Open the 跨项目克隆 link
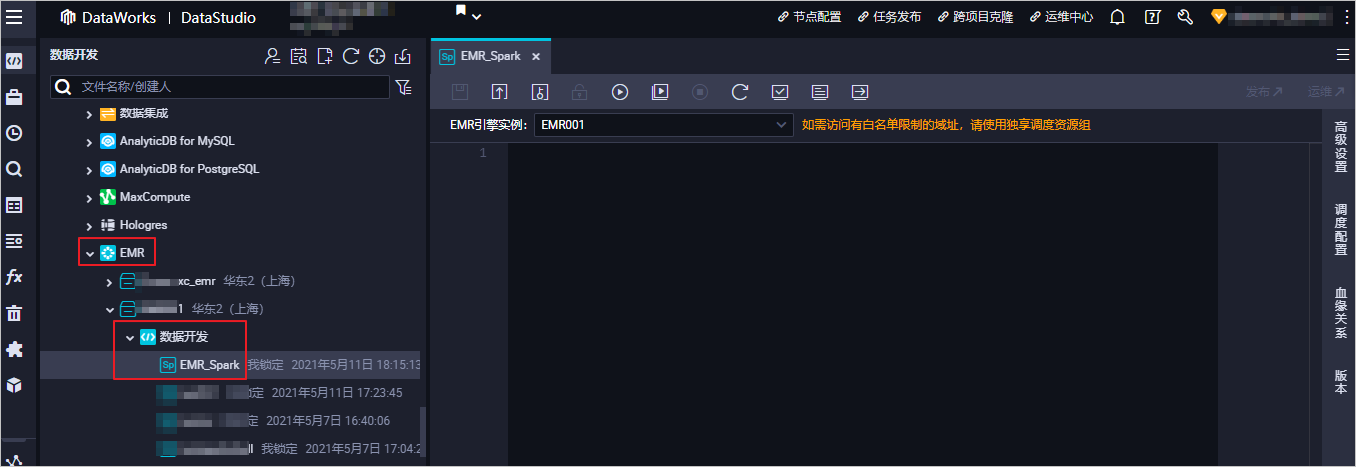Screen dimensions: 1356x467 tap(975, 17)
